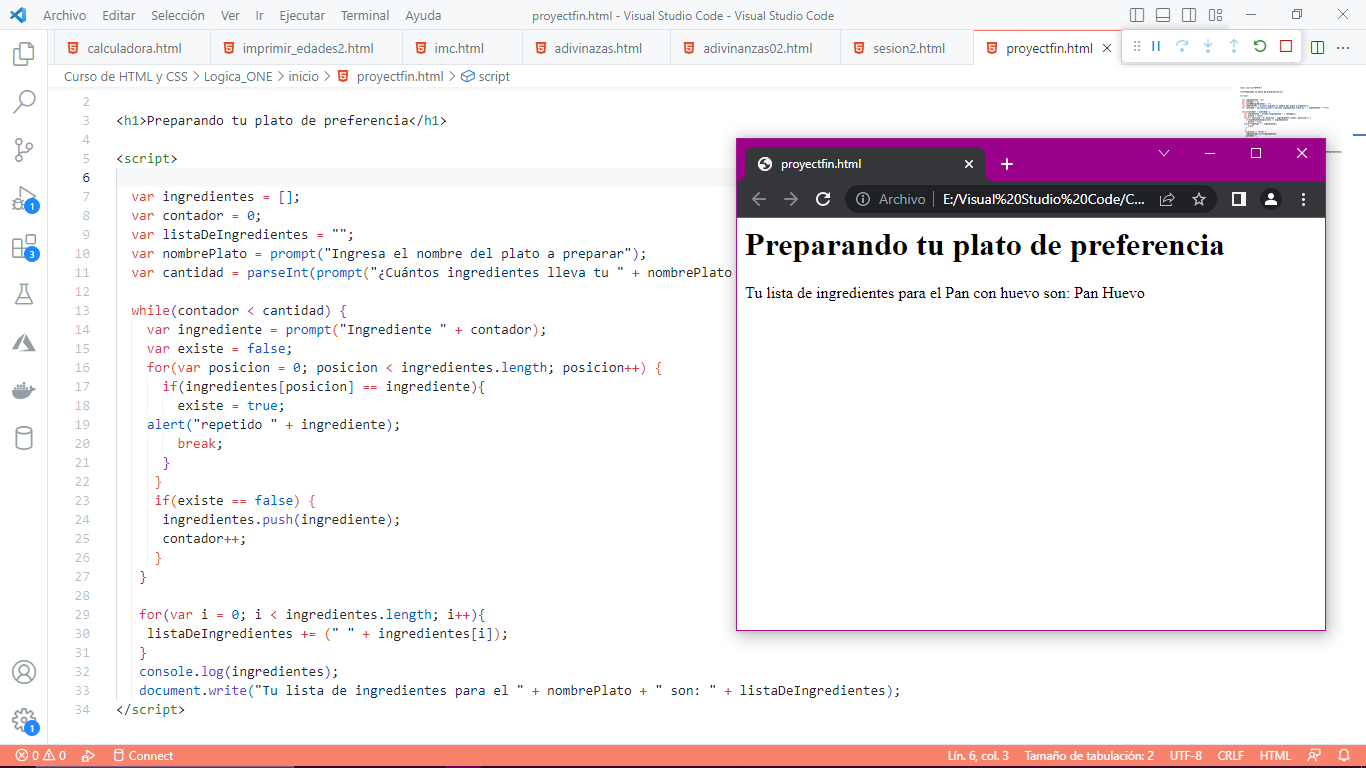The height and width of the screenshot is (768, 1366).
Task: Click the inicio breadcrumb
Action: click(304, 76)
